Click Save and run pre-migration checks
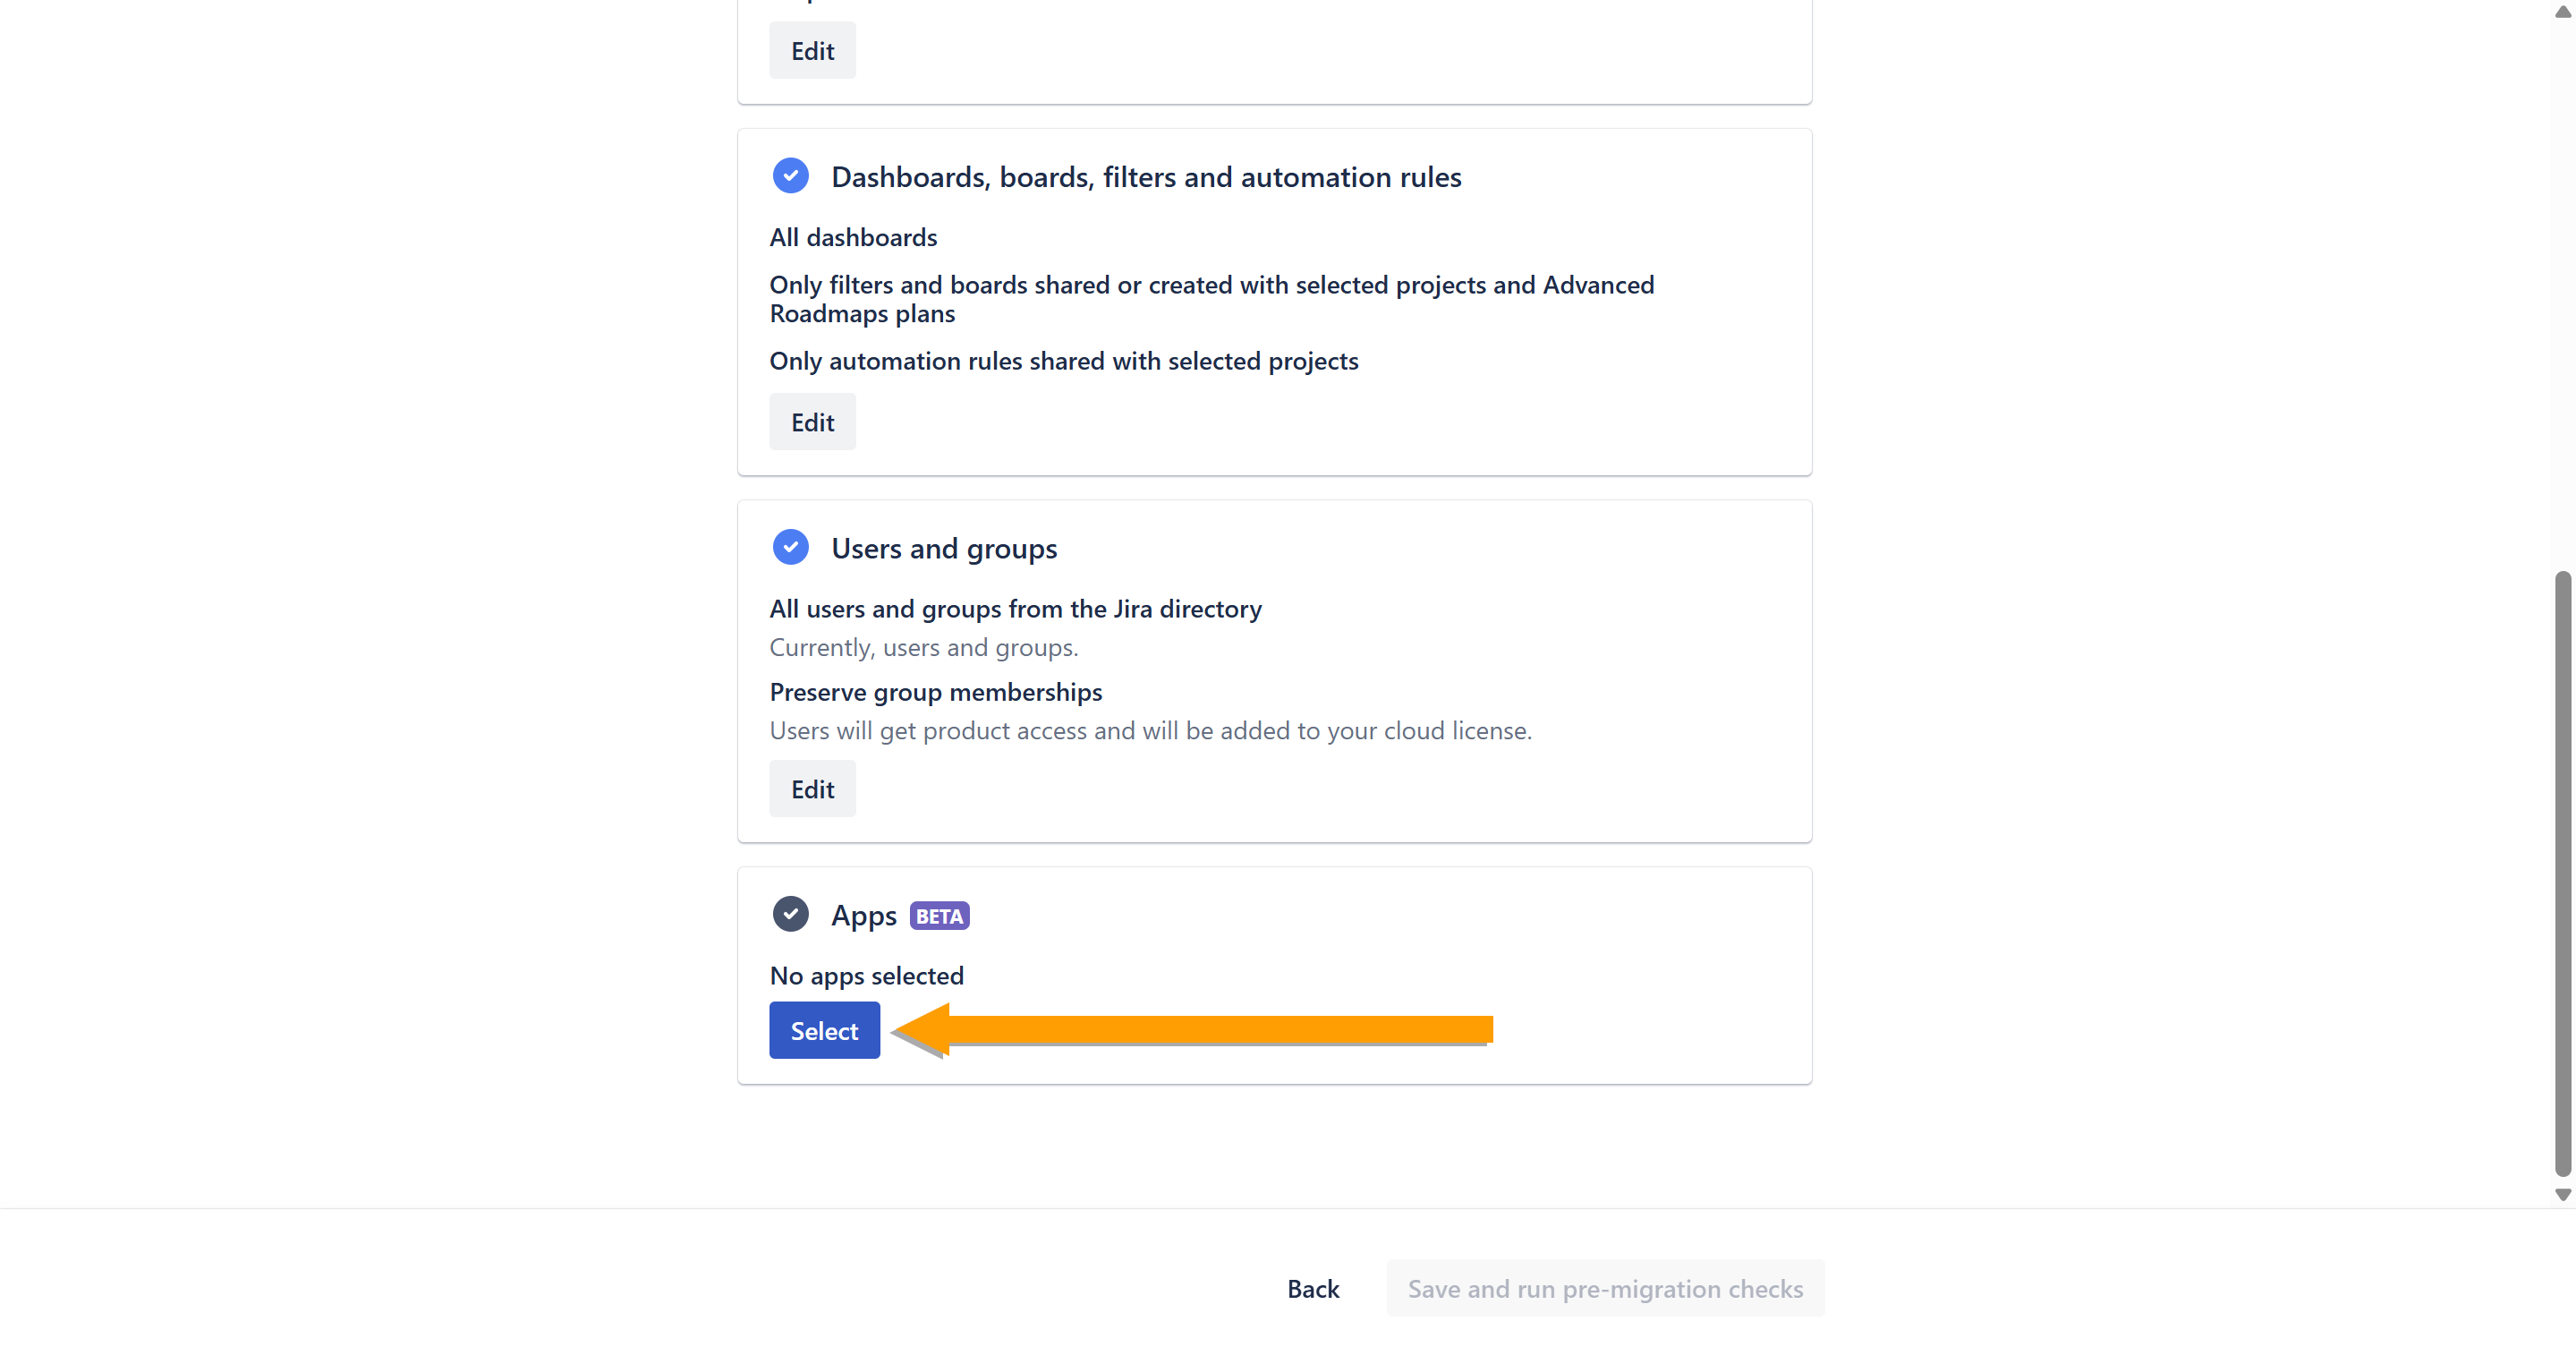2576x1364 pixels. [1604, 1288]
